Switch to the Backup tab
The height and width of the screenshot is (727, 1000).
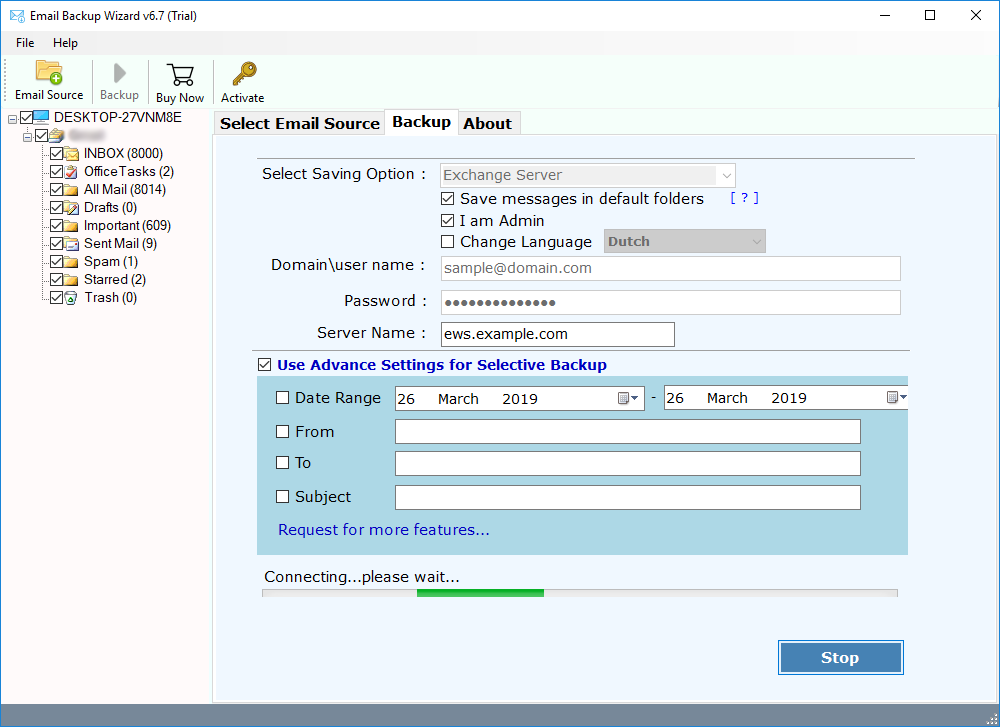click(422, 122)
